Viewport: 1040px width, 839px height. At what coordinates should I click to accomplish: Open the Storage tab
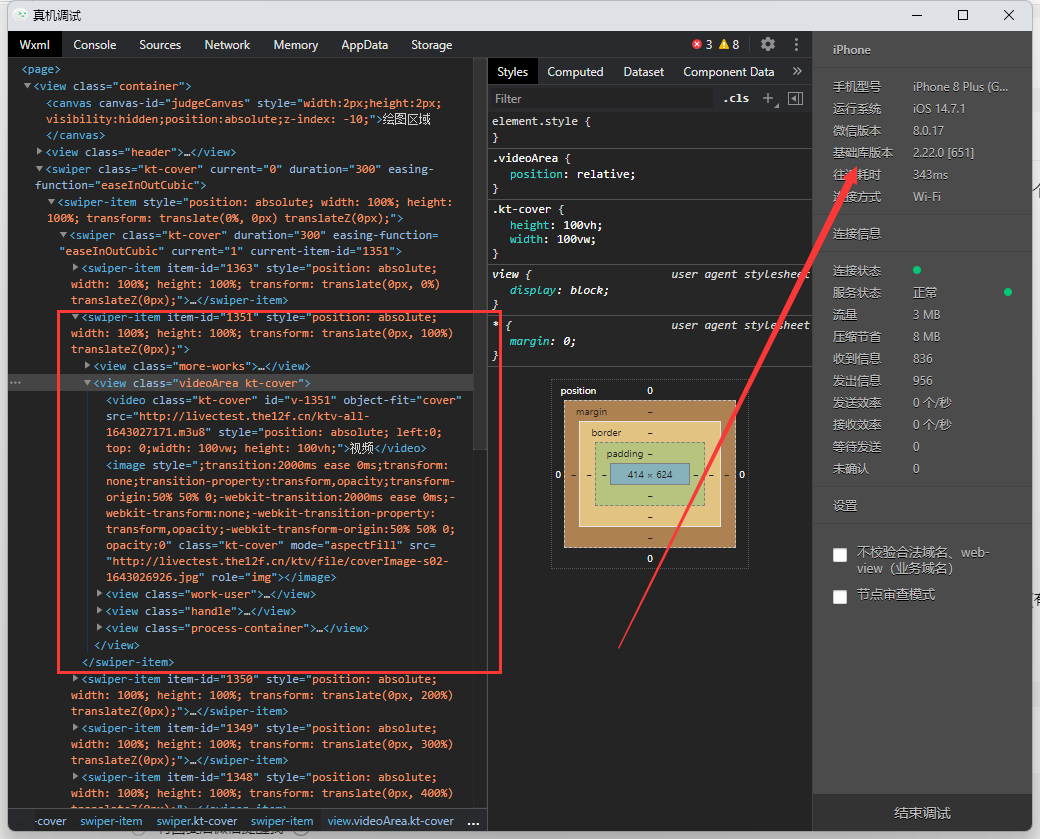(x=432, y=44)
